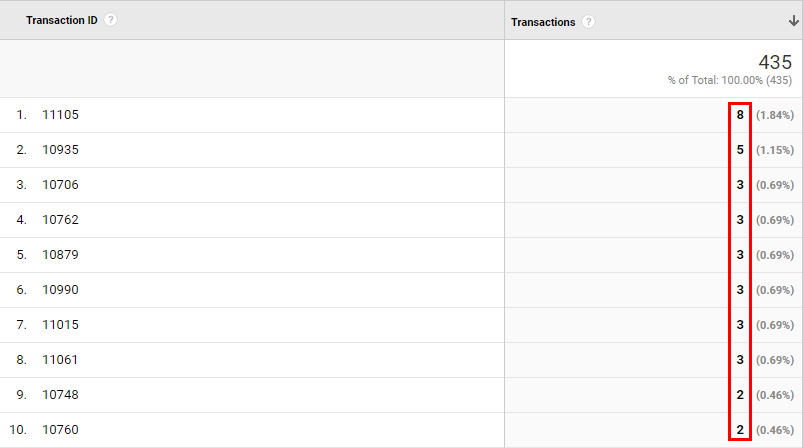Open transaction ID 11105

point(60,115)
